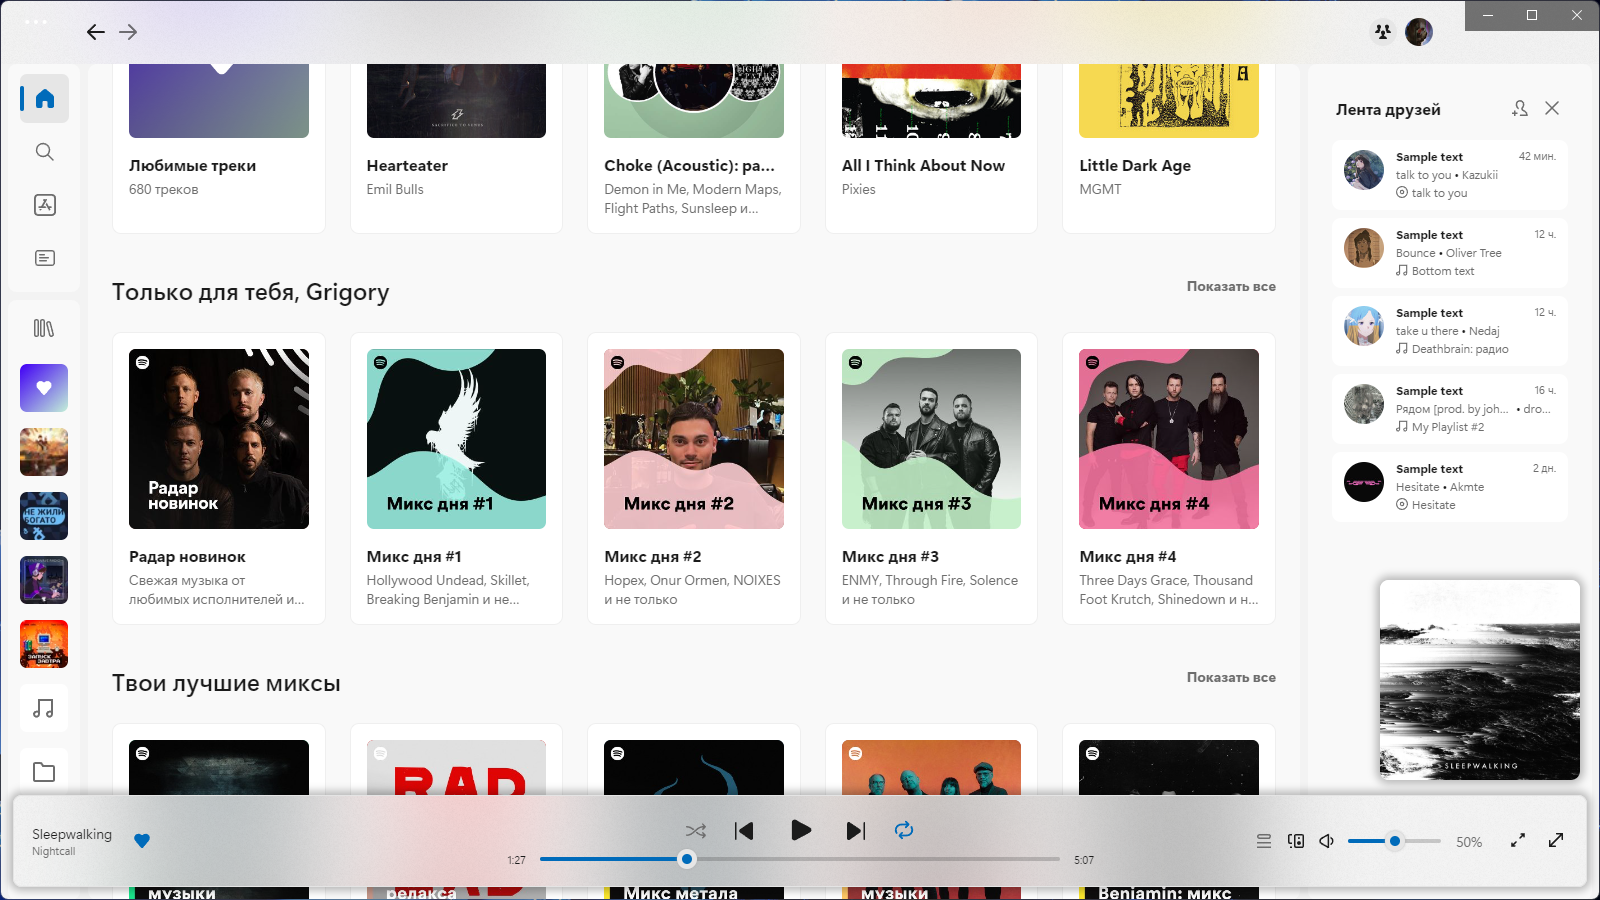The image size is (1600, 900).
Task: Open Микс дня #3 playlist cover
Action: 931,439
